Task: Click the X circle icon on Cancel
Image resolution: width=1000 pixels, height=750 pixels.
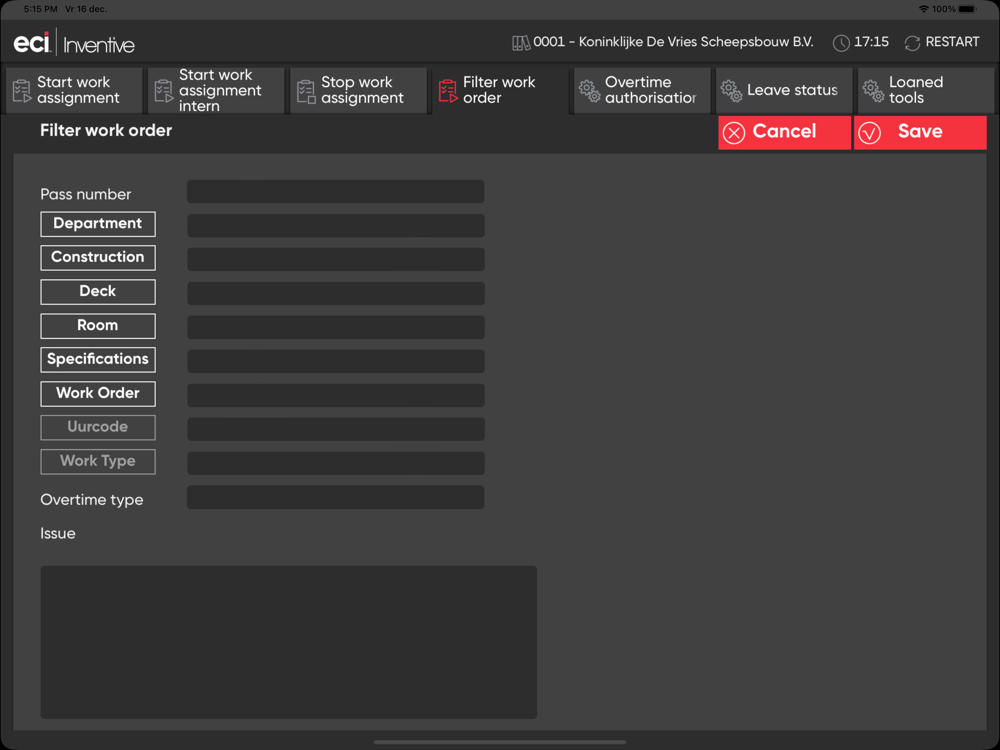Action: tap(734, 133)
